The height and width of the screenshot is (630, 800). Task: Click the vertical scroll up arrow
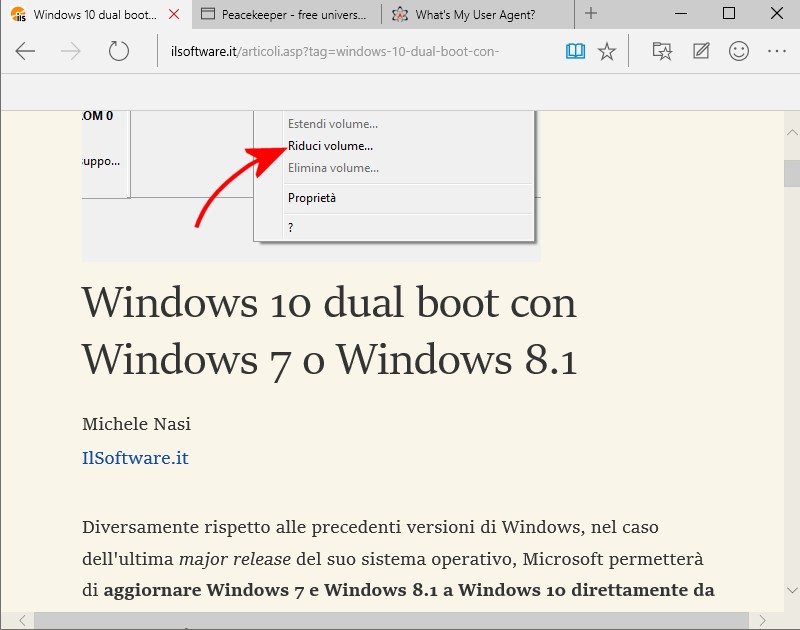[792, 133]
